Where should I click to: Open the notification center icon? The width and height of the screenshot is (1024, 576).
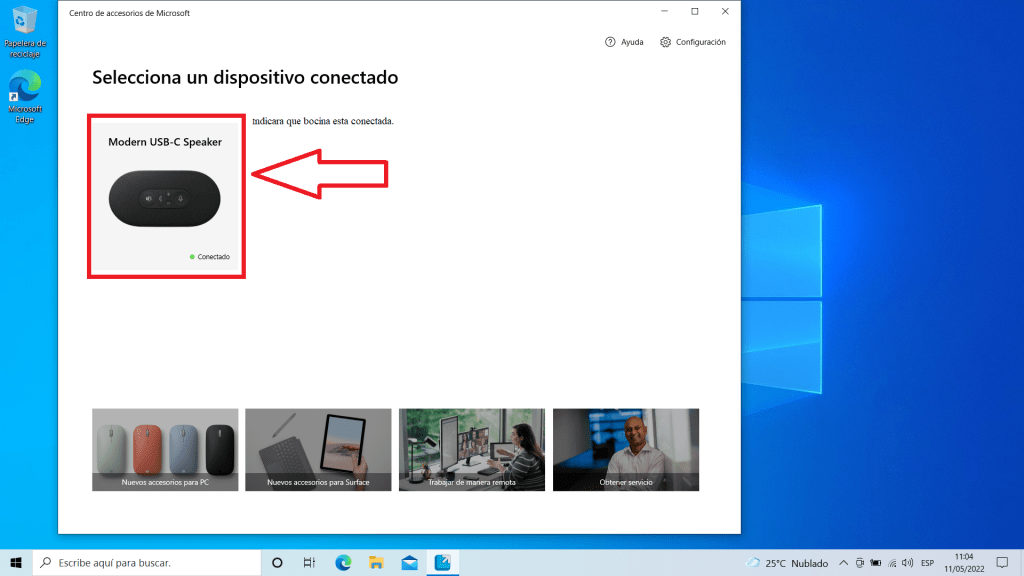pos(1002,562)
